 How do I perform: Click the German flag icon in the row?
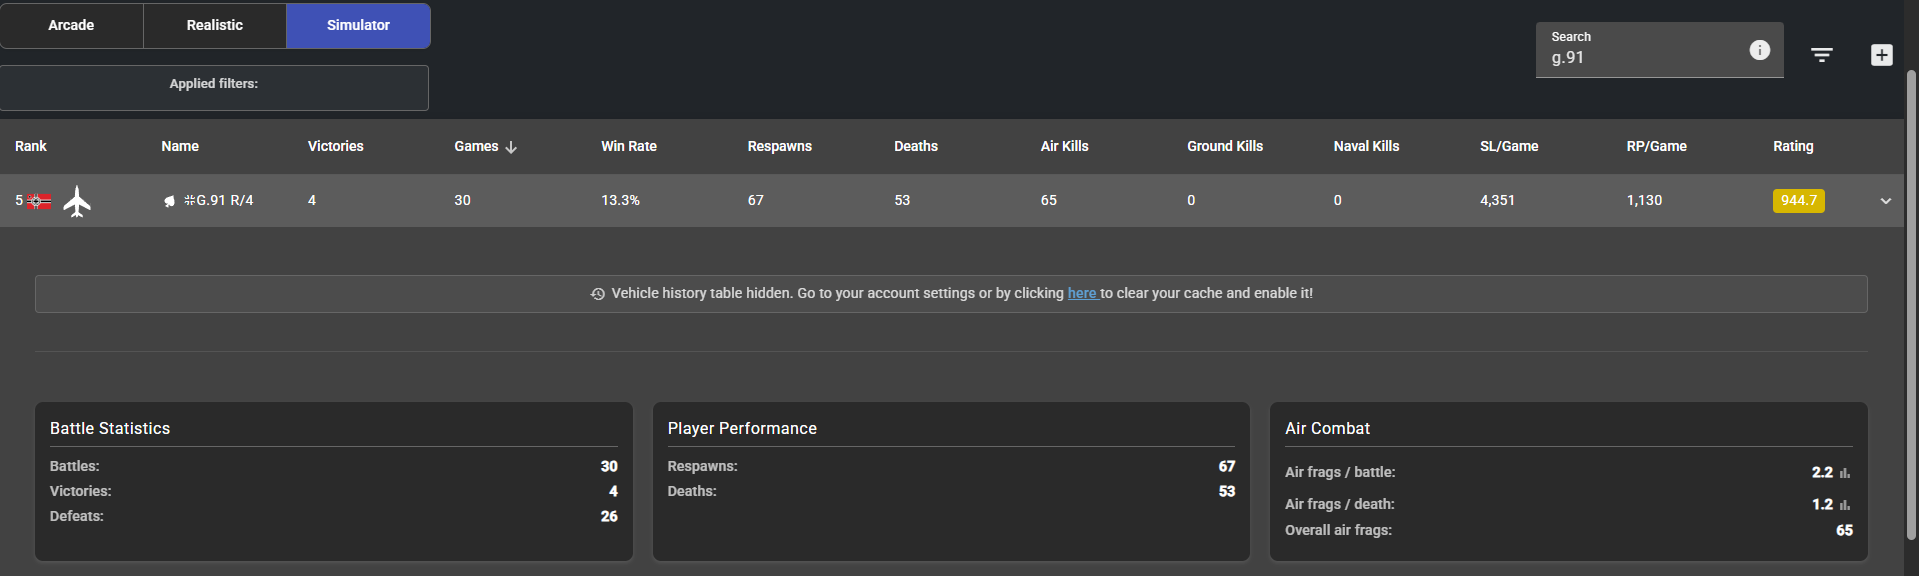[x=39, y=201]
